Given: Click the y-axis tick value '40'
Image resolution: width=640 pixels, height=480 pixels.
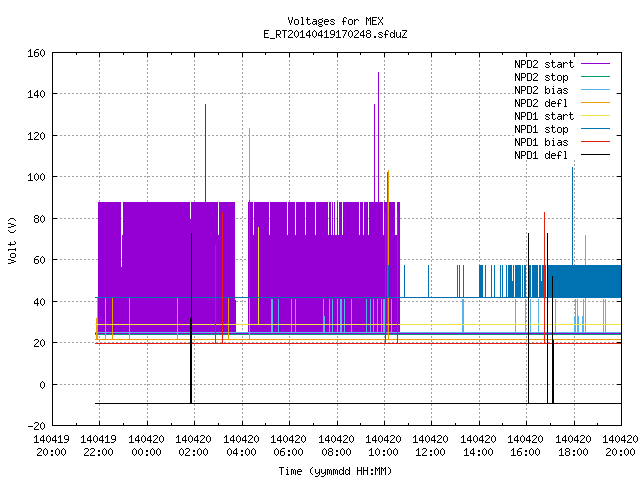Looking at the screenshot, I should pyautogui.click(x=39, y=302).
